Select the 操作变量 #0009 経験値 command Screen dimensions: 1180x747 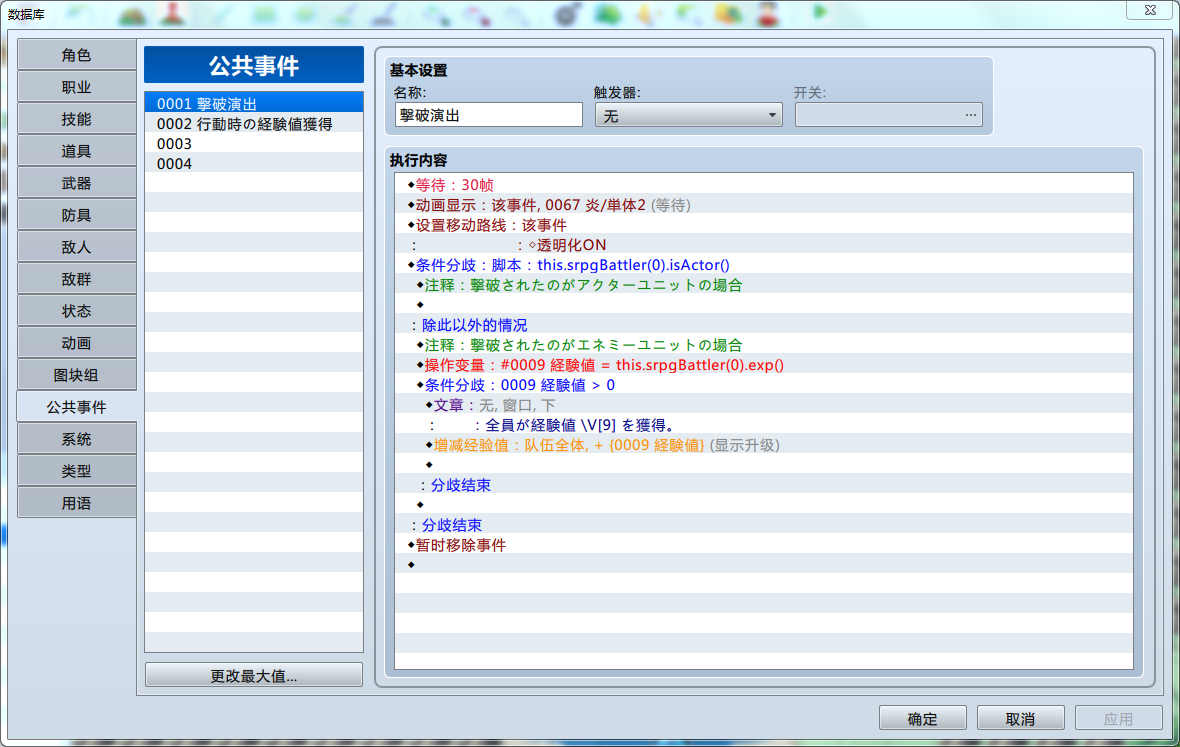tap(764, 365)
